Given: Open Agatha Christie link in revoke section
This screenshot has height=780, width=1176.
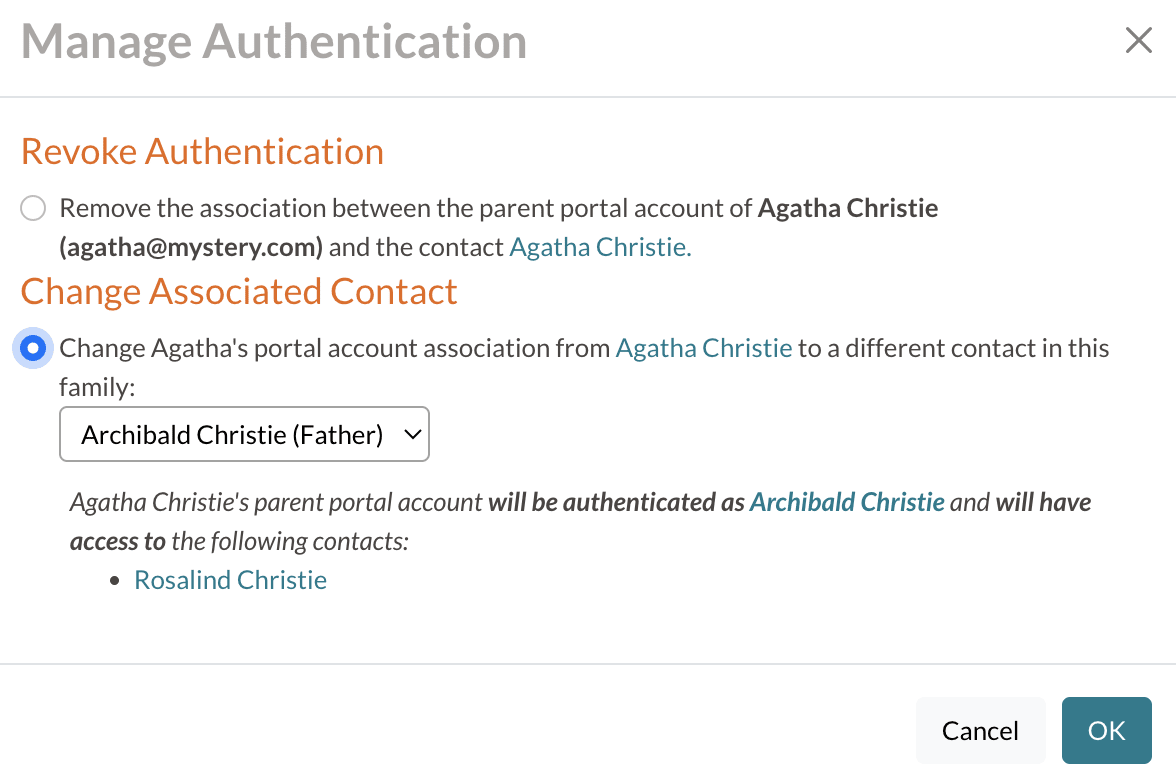Looking at the screenshot, I should [600, 247].
